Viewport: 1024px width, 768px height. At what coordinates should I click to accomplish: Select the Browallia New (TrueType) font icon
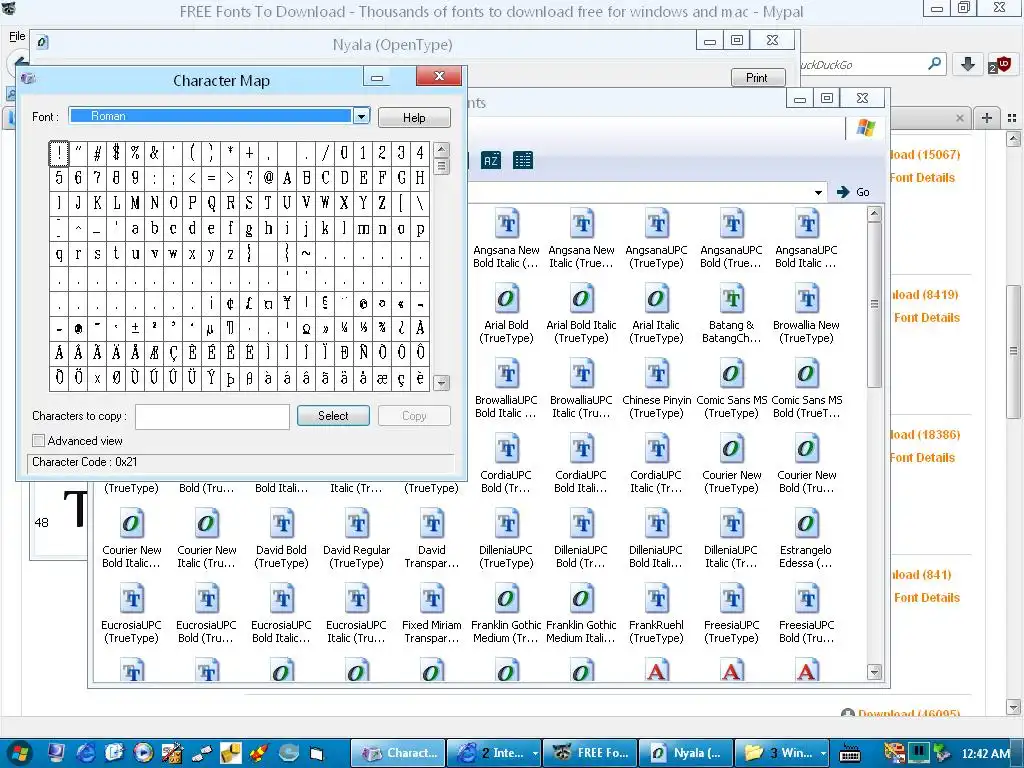point(807,299)
